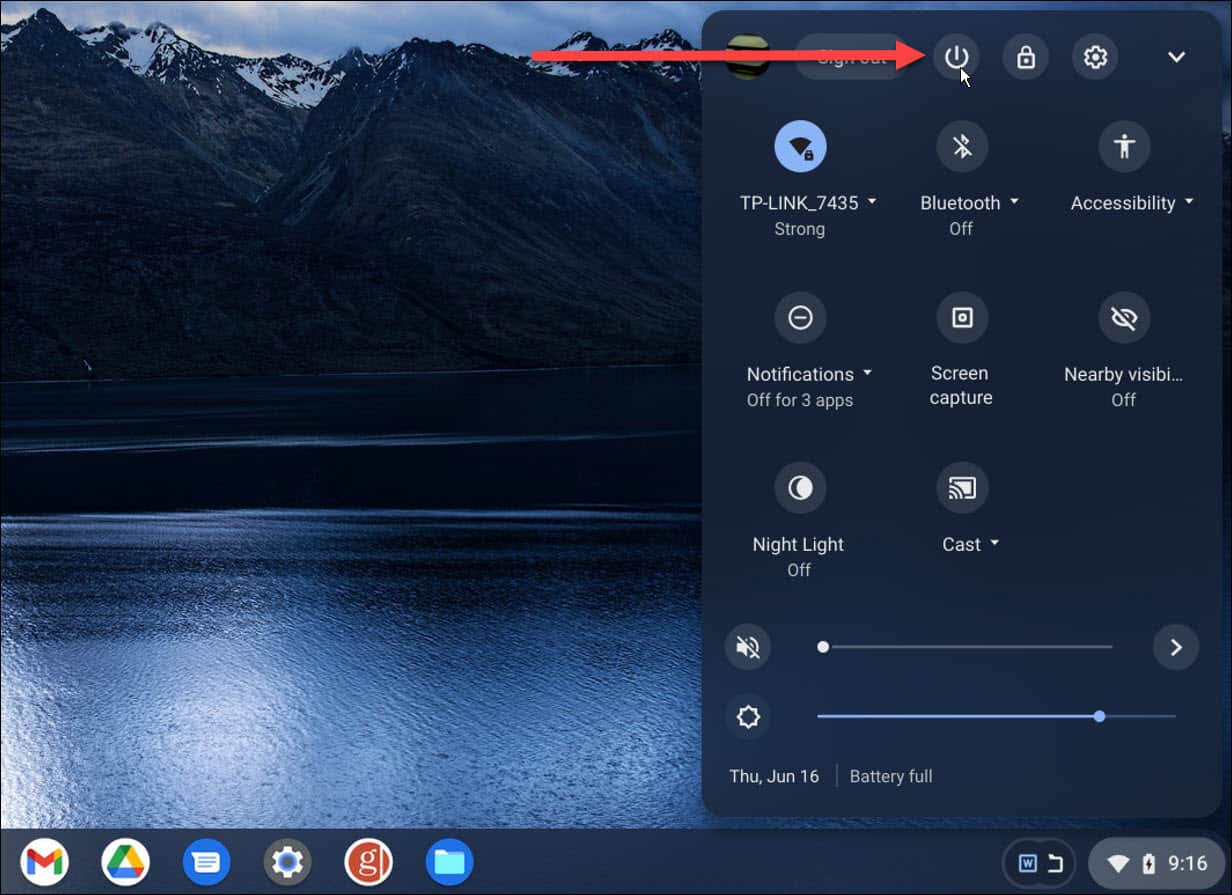
Task: Open Messages app from the shelf
Action: (x=206, y=862)
